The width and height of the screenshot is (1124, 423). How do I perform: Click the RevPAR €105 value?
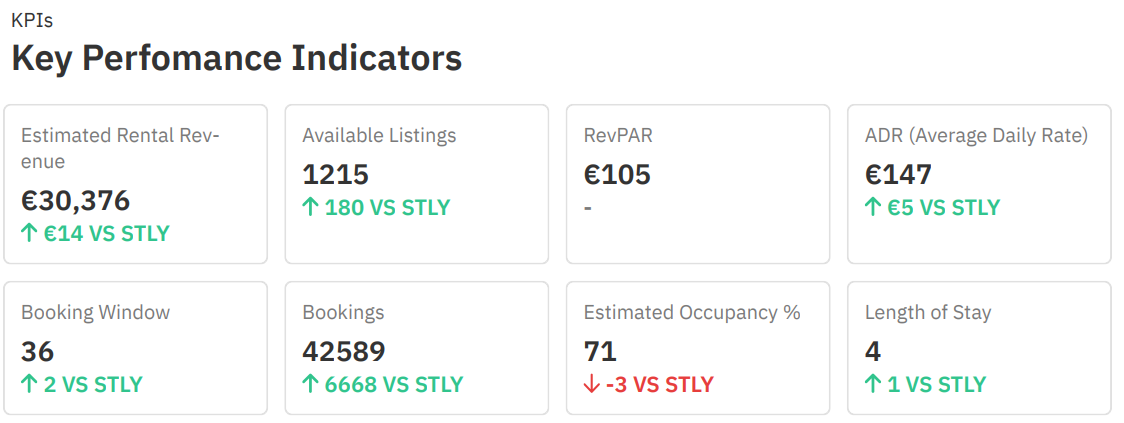click(x=617, y=175)
